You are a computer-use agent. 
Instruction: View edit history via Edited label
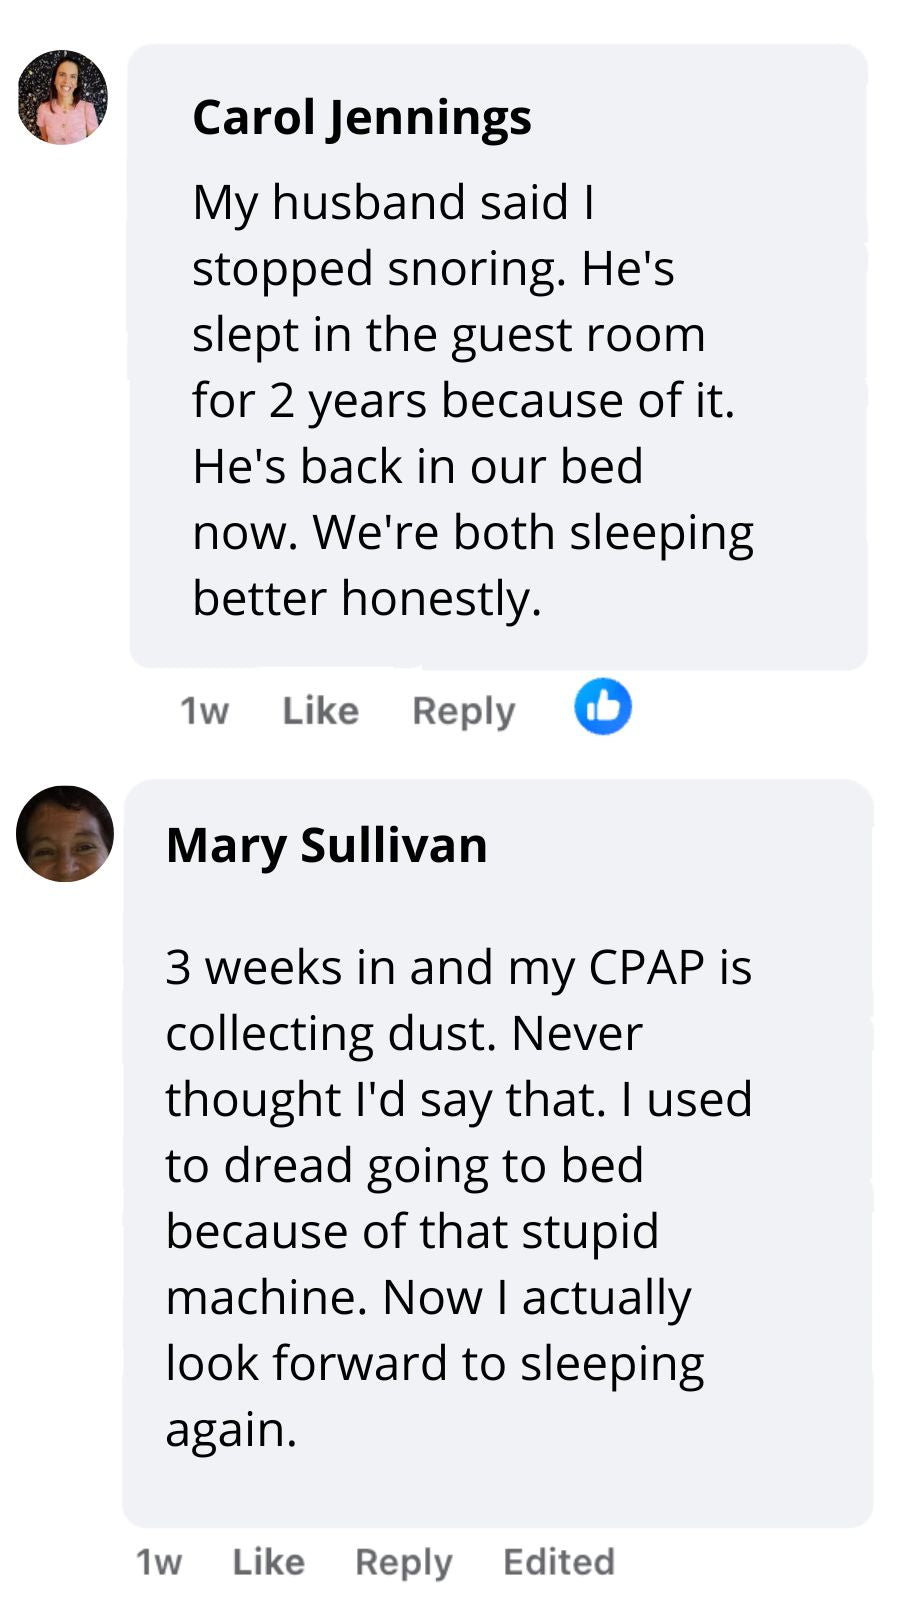(x=558, y=1562)
